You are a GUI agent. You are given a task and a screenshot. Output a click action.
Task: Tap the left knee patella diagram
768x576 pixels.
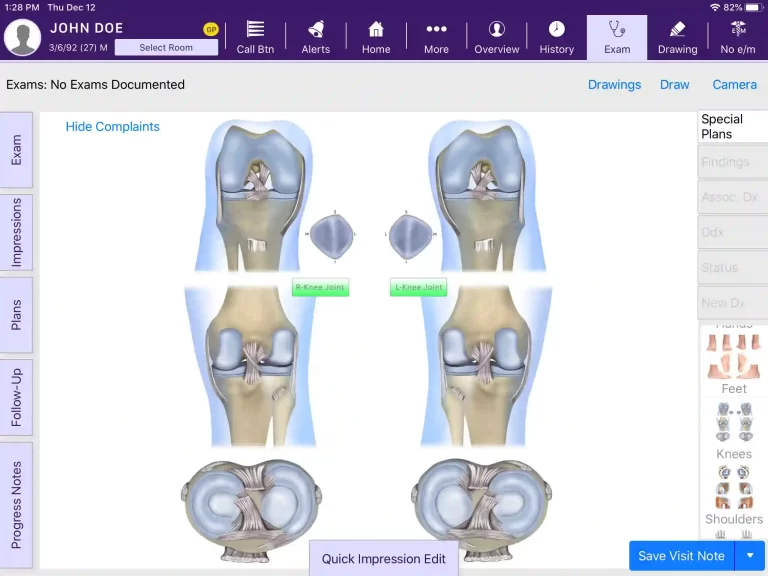(x=410, y=237)
